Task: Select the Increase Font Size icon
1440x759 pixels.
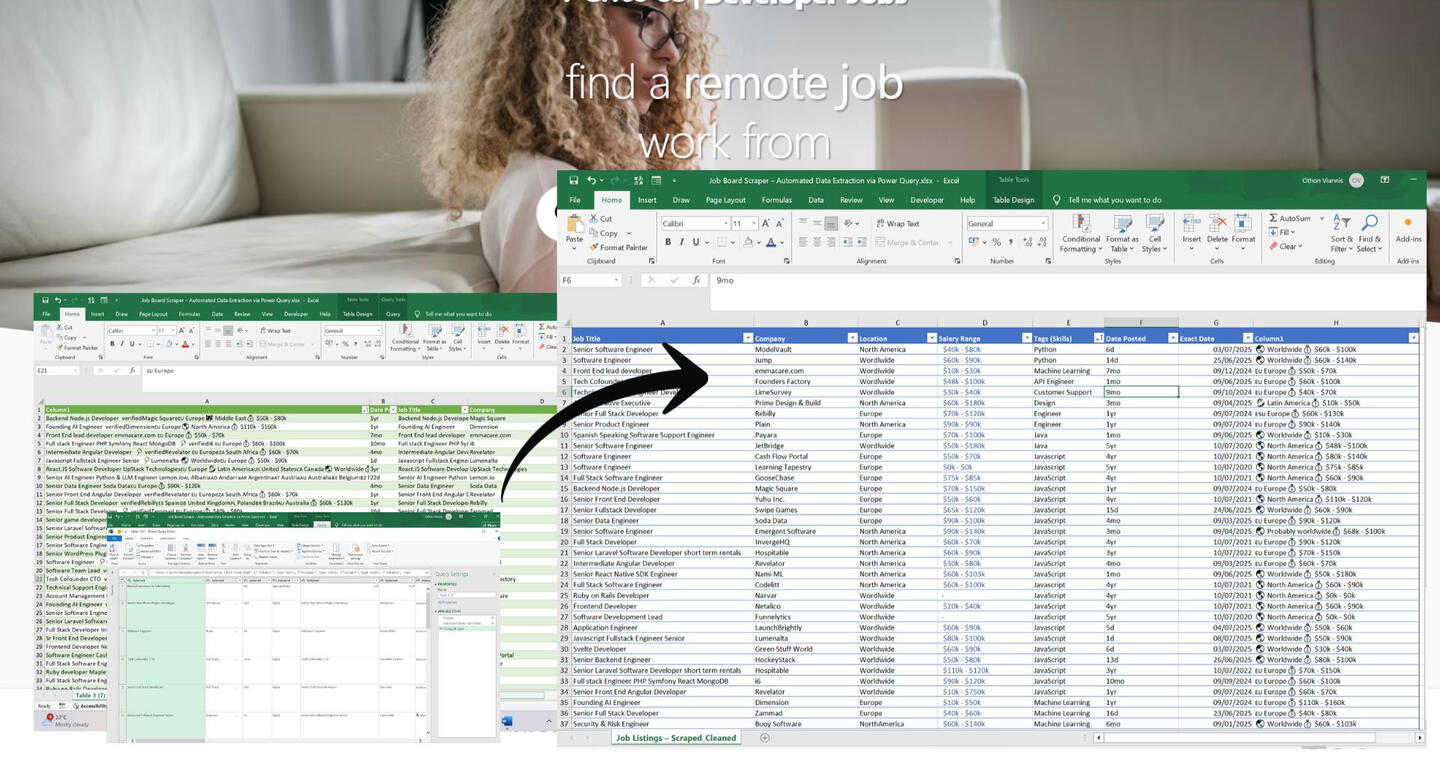Action: click(765, 222)
